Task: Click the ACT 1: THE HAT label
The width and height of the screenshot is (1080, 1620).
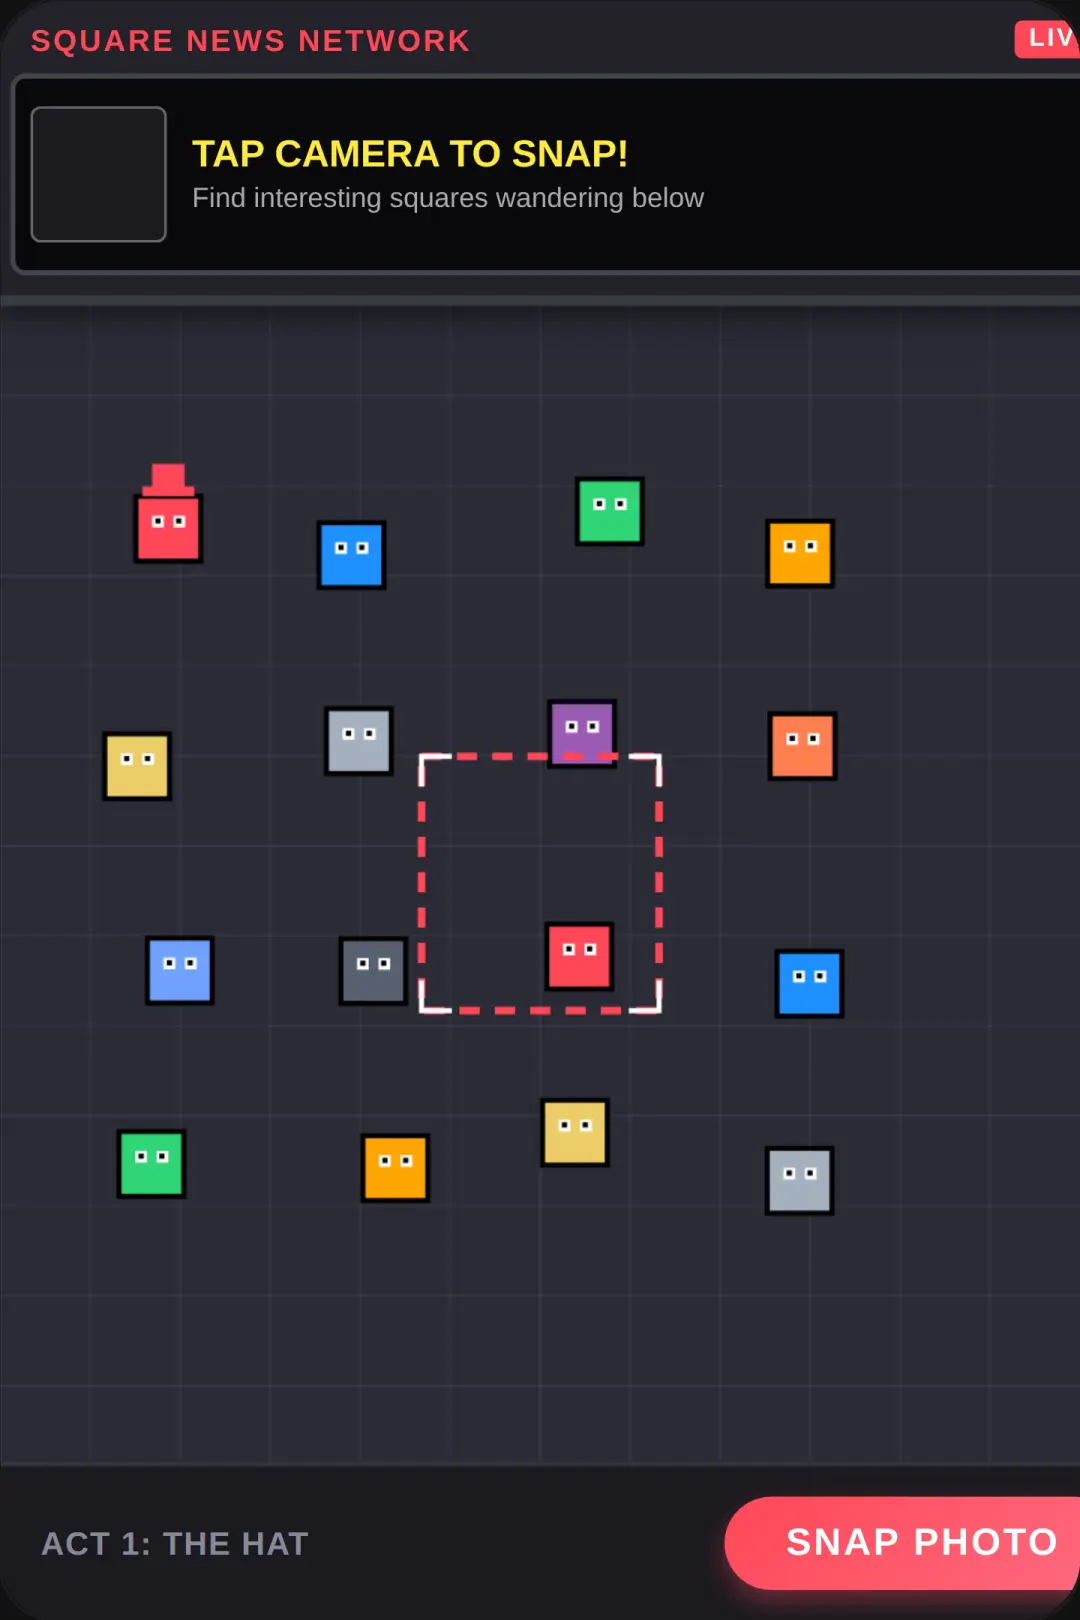Action: 175,1544
